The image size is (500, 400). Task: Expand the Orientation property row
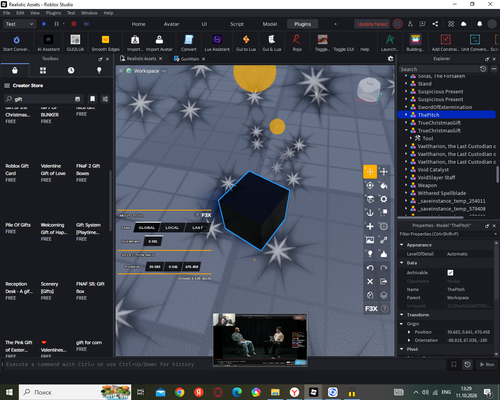coord(409,340)
